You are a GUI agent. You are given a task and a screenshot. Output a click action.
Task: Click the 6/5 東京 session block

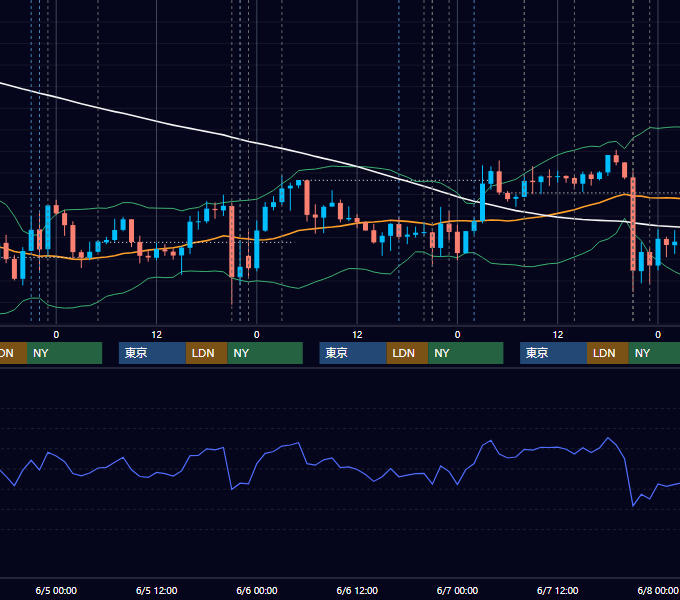coord(153,353)
